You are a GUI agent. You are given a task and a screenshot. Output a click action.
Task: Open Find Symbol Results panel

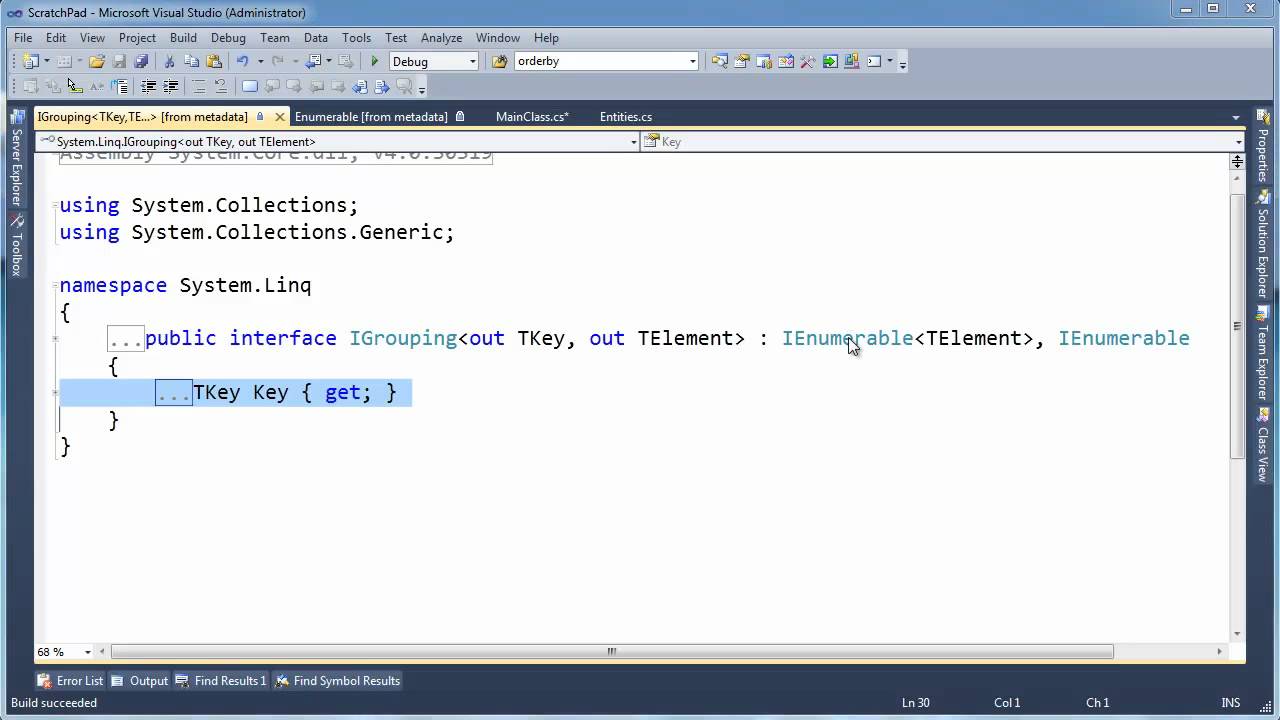(x=338, y=681)
